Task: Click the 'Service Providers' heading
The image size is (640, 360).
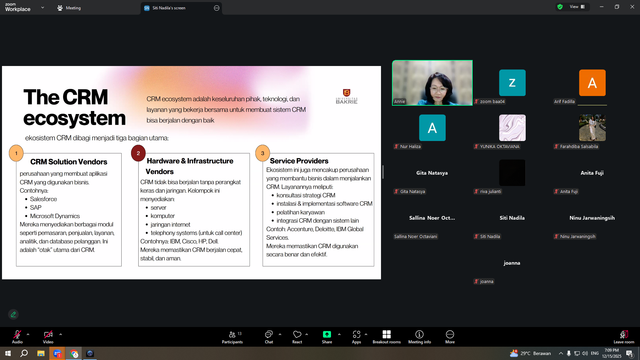Action: (299, 161)
